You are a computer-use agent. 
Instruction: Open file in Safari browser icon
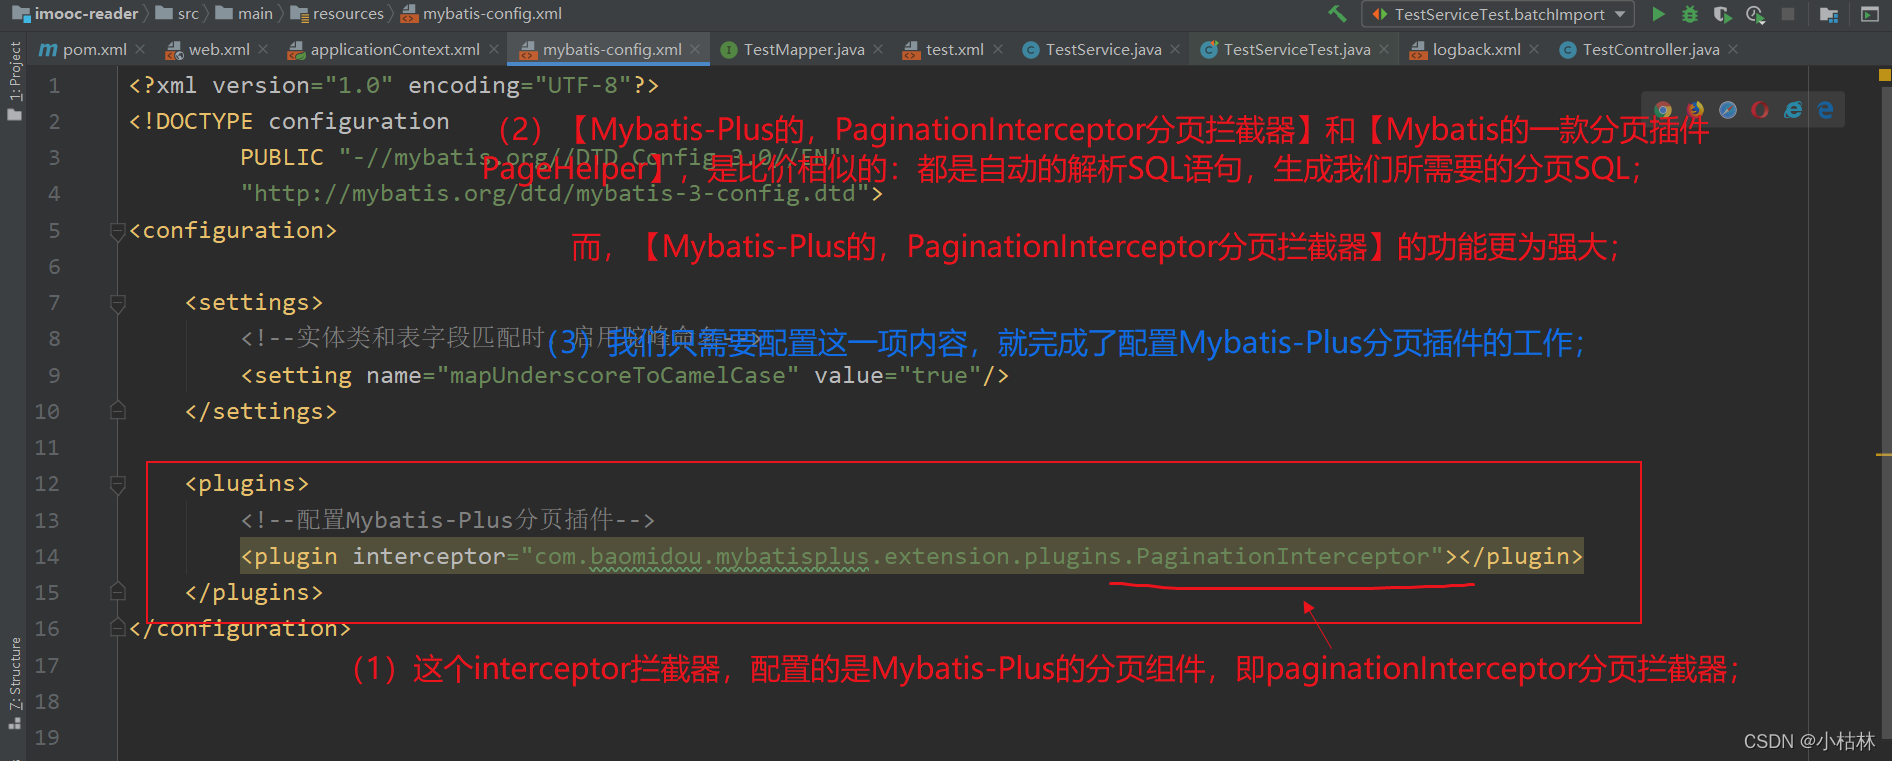tap(1728, 110)
